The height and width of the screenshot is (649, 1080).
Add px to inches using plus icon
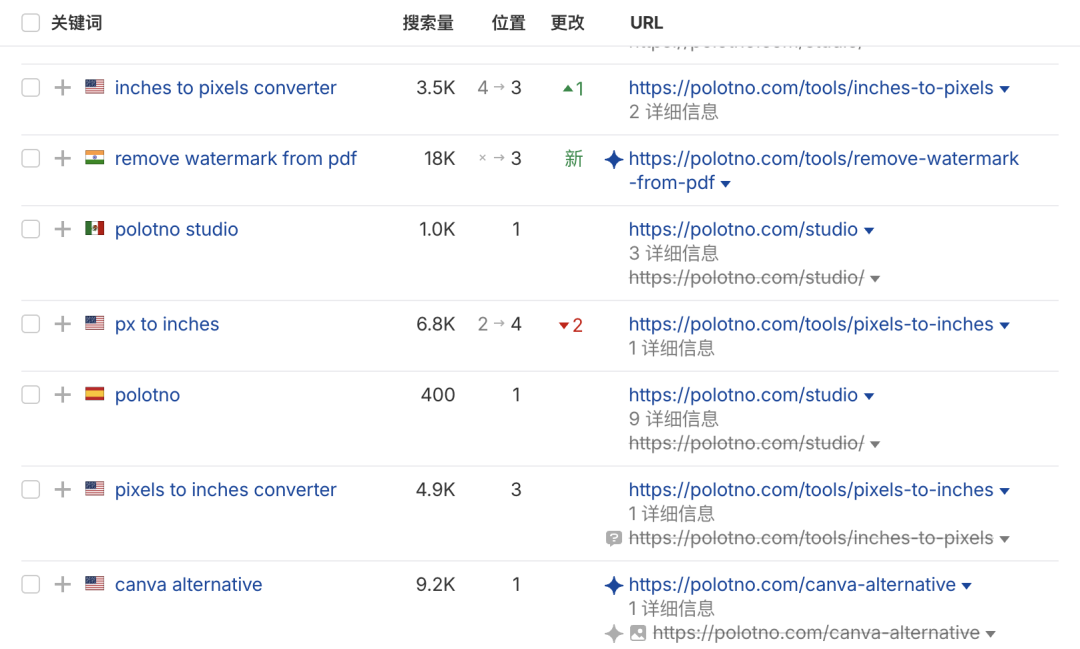tap(63, 324)
